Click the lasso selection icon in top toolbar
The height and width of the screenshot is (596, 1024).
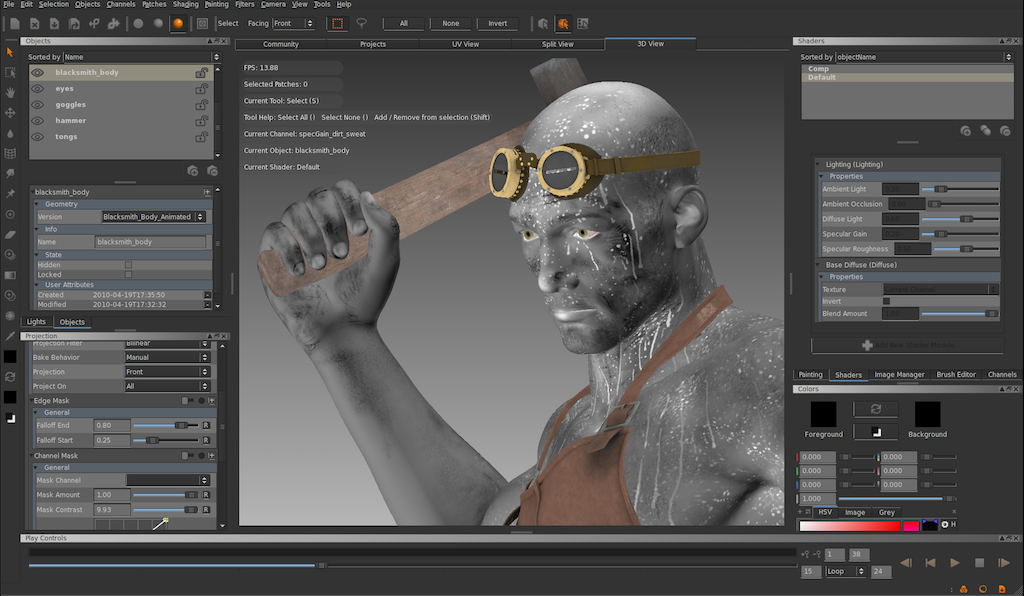pyautogui.click(x=361, y=23)
